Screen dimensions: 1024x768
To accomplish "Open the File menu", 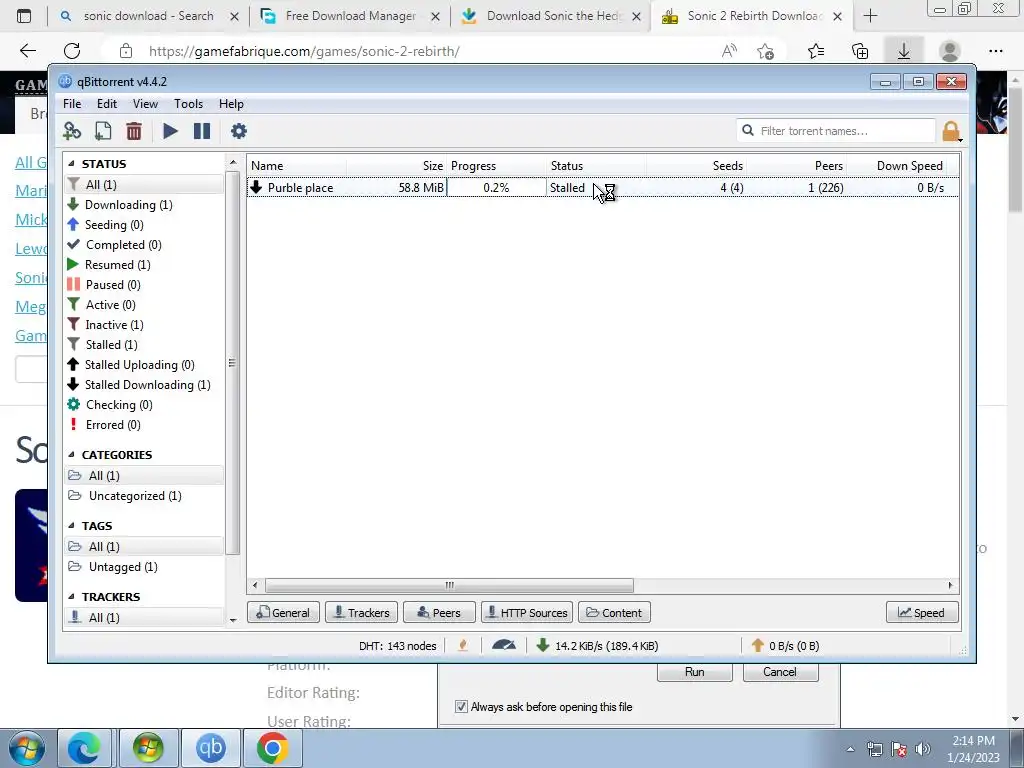I will click(72, 104).
